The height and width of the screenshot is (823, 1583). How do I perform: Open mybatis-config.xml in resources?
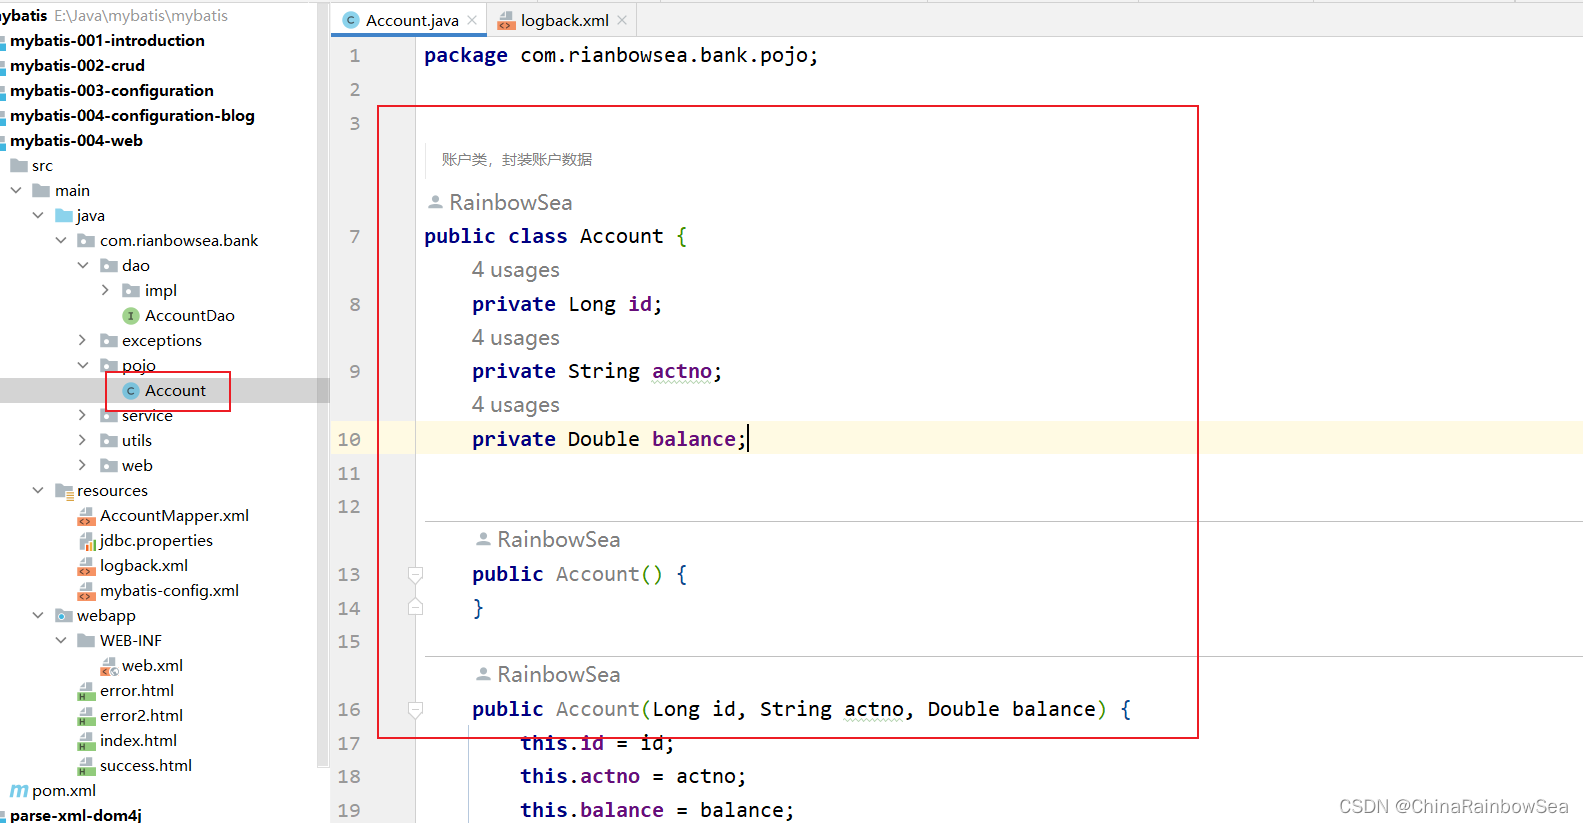point(169,591)
